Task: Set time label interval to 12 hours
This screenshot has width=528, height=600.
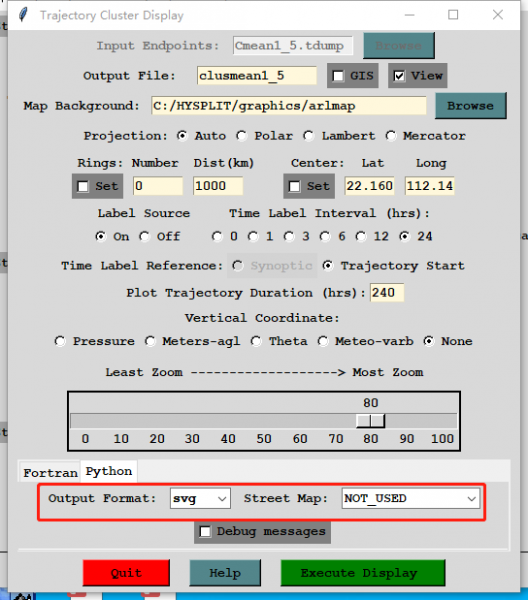Action: (361, 236)
